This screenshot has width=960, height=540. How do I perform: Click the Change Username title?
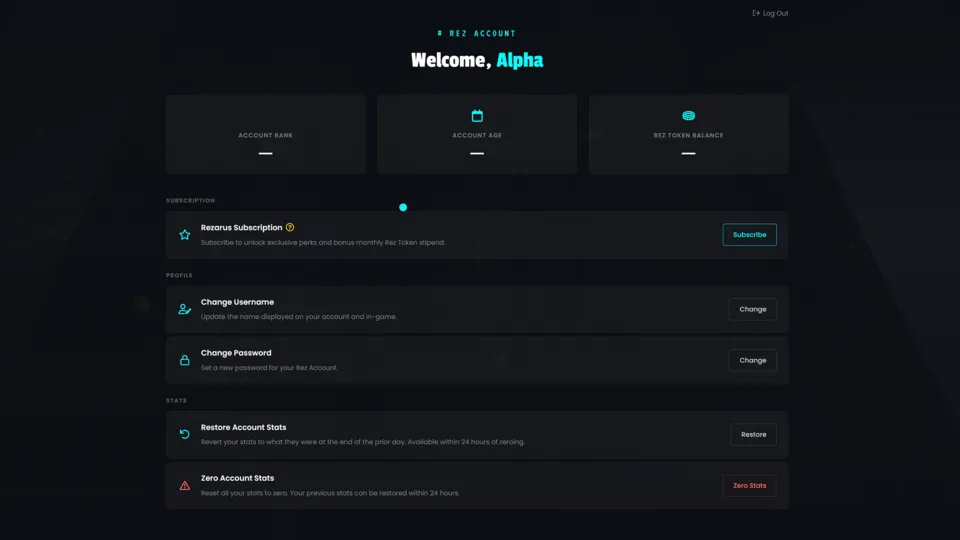click(x=237, y=302)
